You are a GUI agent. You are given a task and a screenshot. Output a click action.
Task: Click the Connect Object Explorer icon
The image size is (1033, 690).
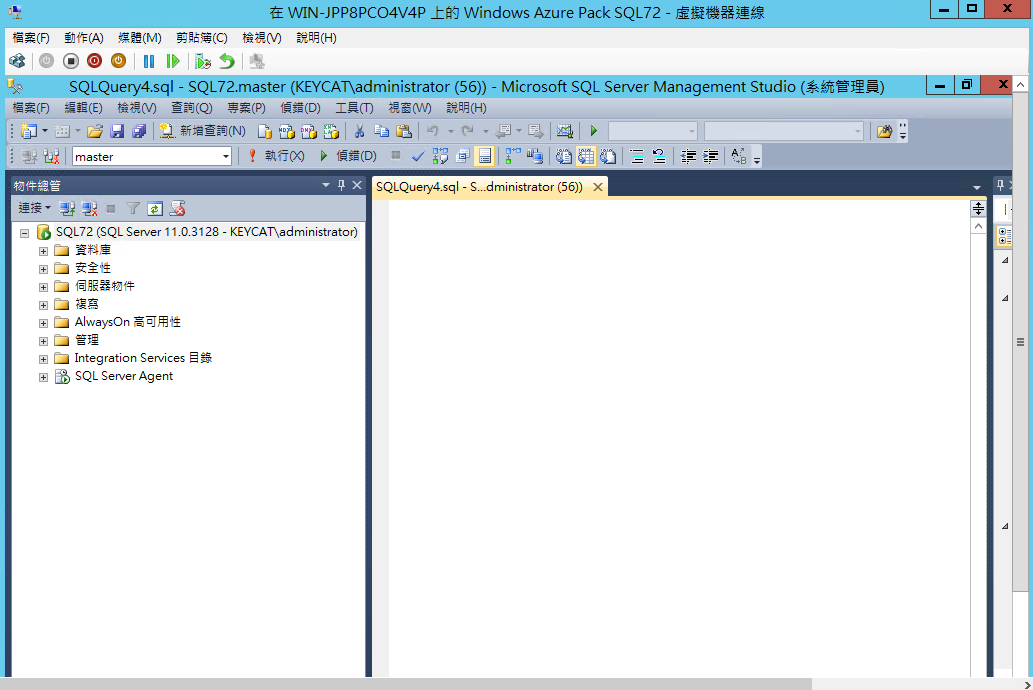coord(67,209)
